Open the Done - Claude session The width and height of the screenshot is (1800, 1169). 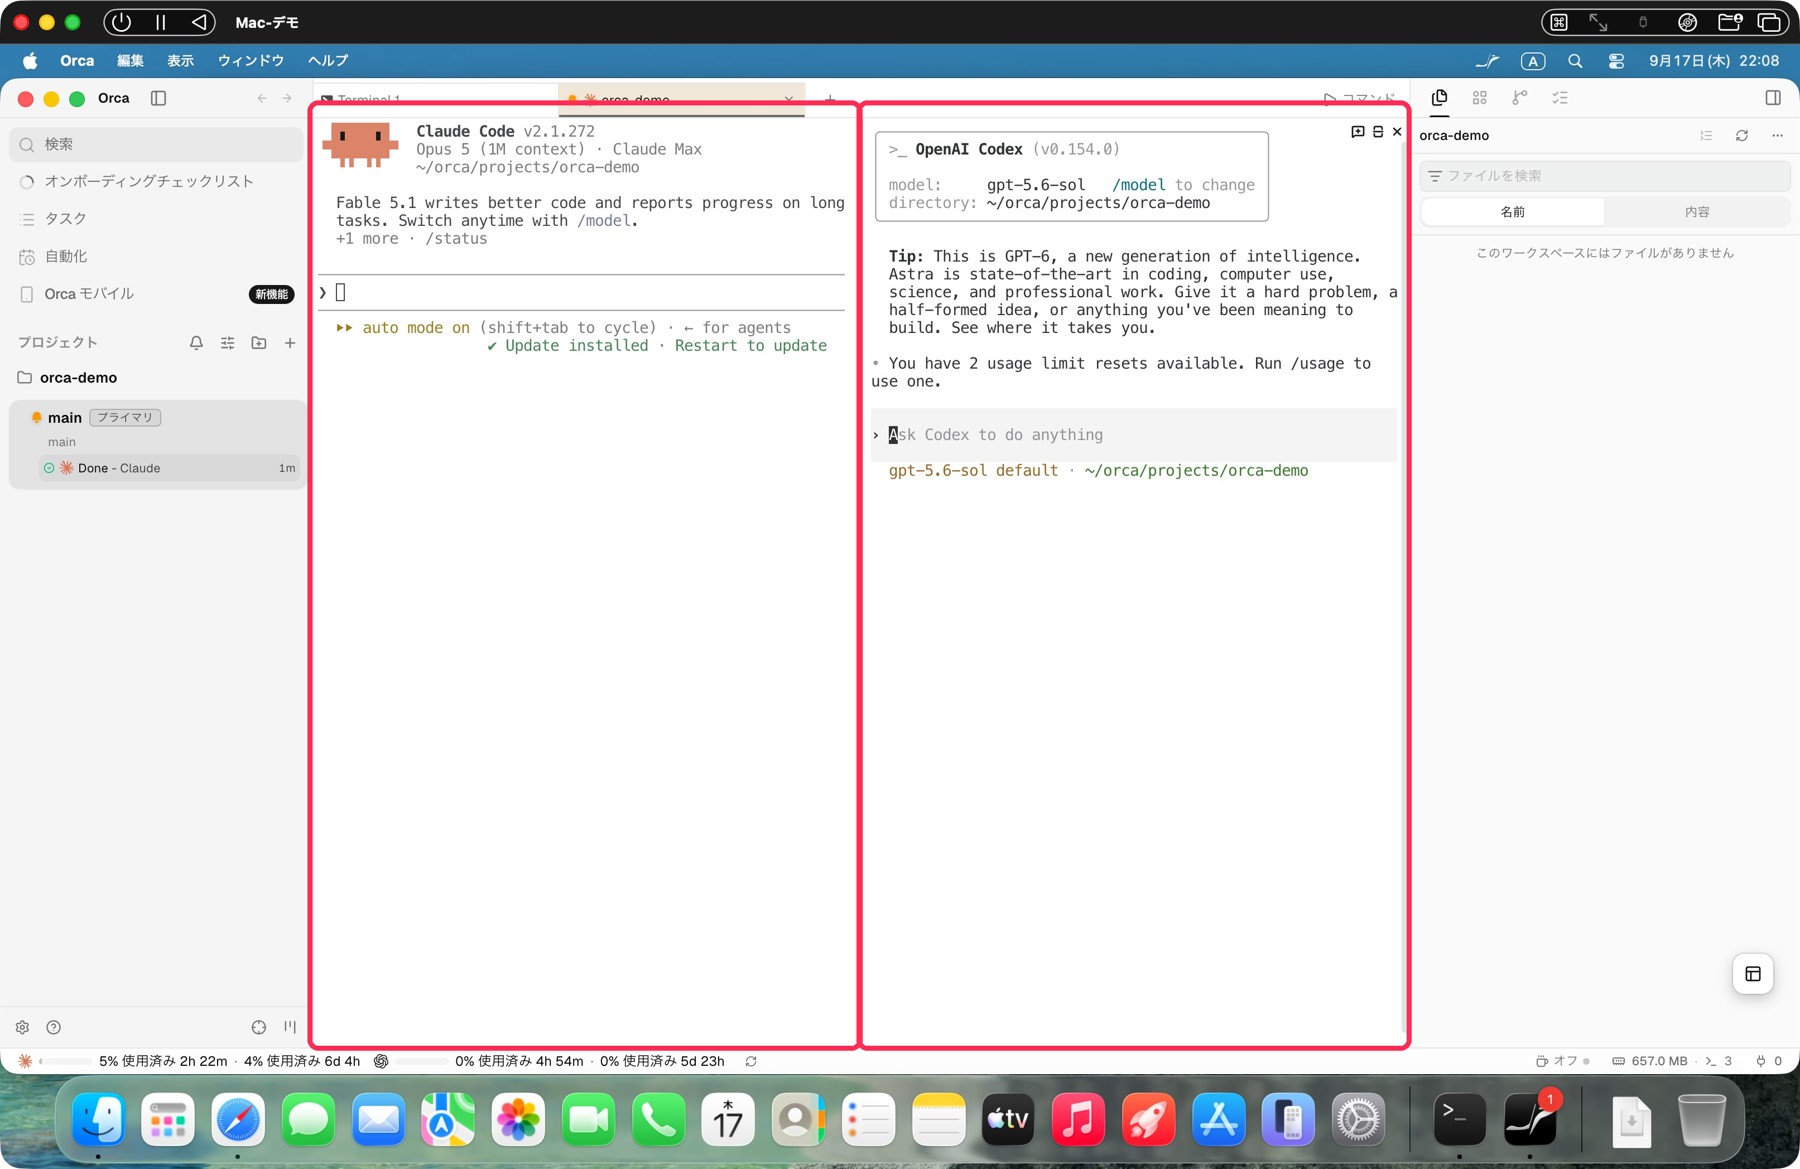[170, 468]
